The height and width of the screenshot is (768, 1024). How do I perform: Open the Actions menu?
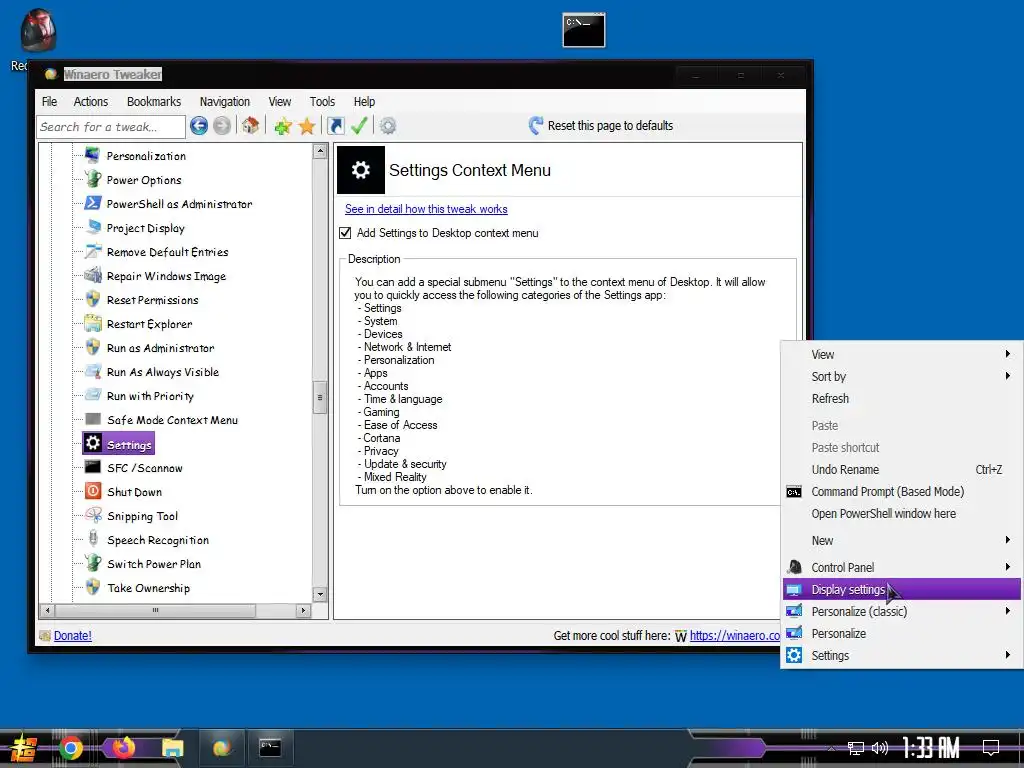click(91, 101)
